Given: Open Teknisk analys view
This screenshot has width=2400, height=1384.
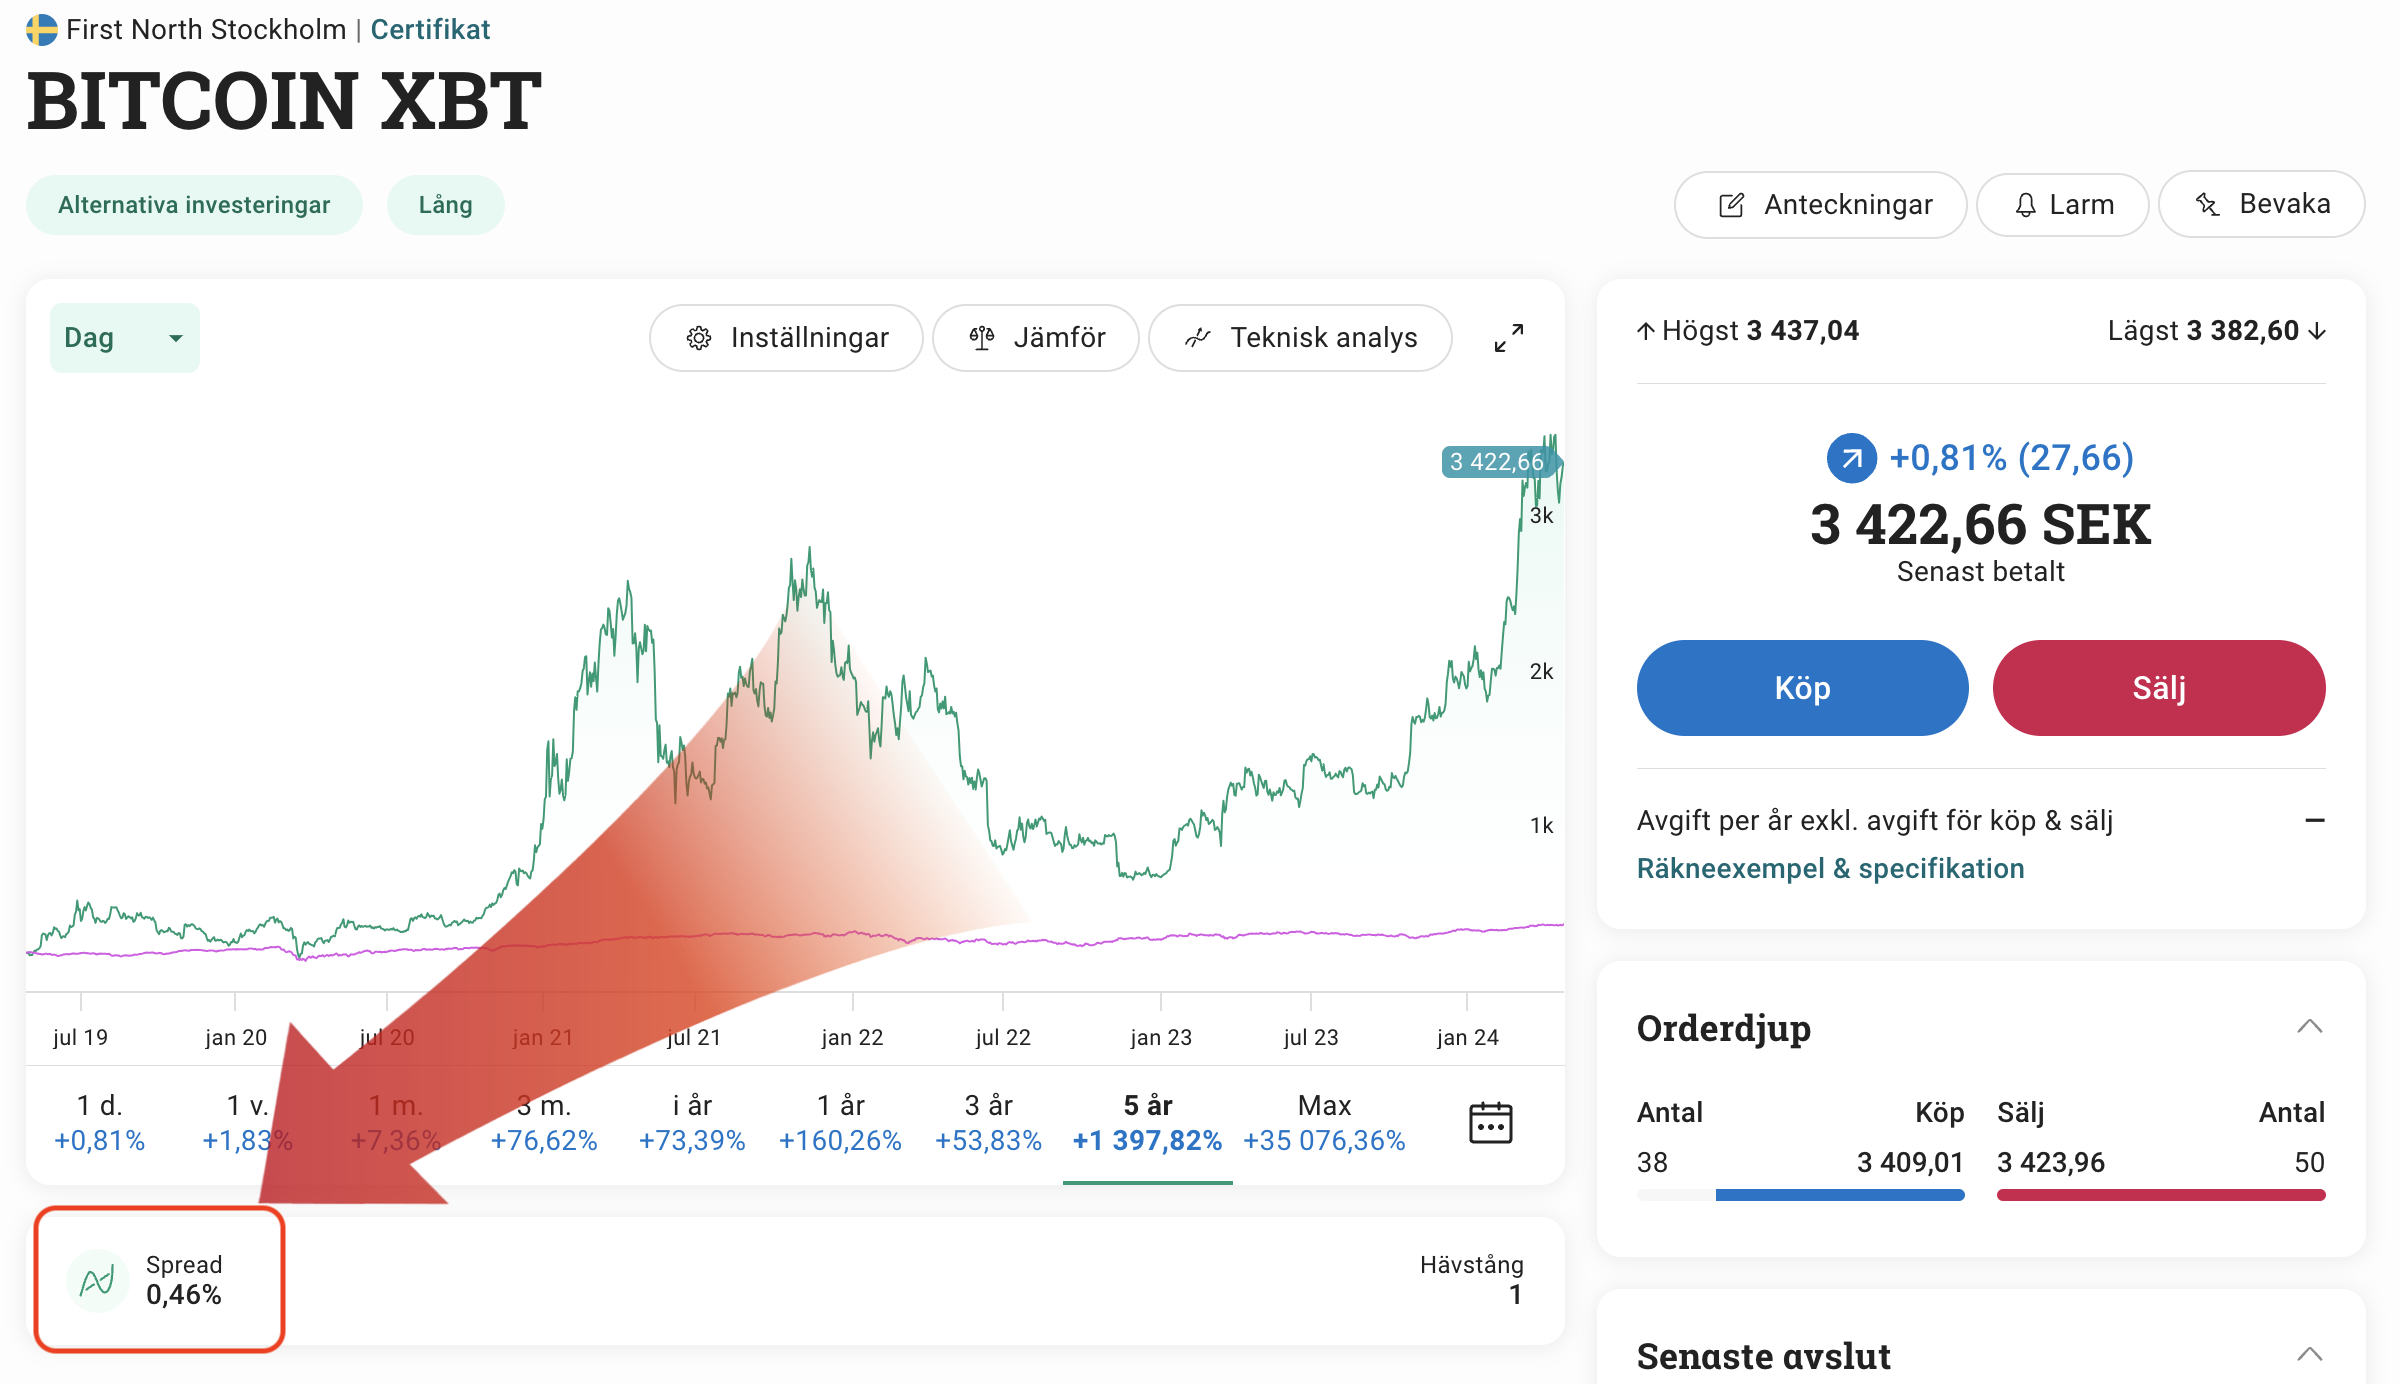Looking at the screenshot, I should (1300, 338).
